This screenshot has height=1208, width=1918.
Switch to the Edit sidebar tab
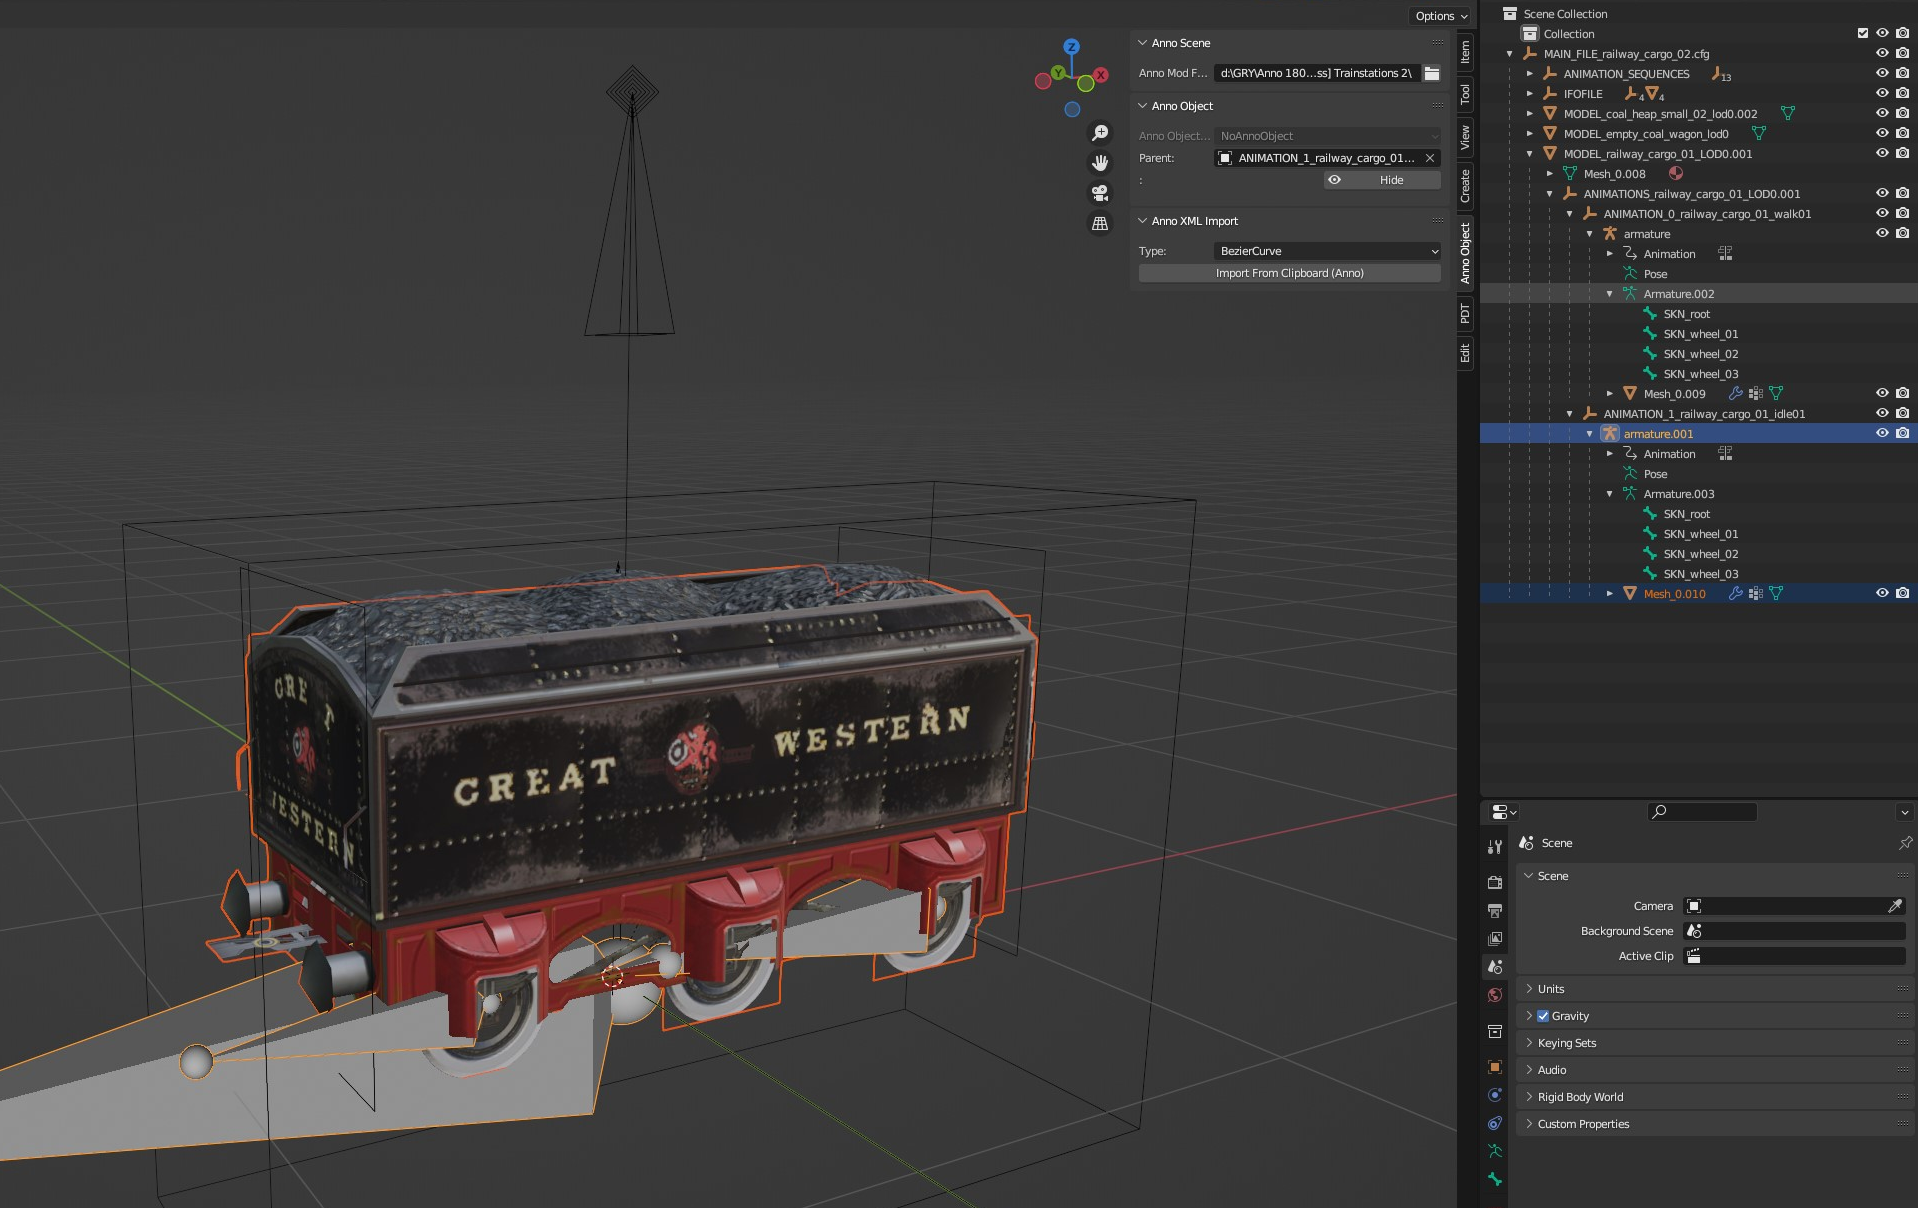point(1465,353)
